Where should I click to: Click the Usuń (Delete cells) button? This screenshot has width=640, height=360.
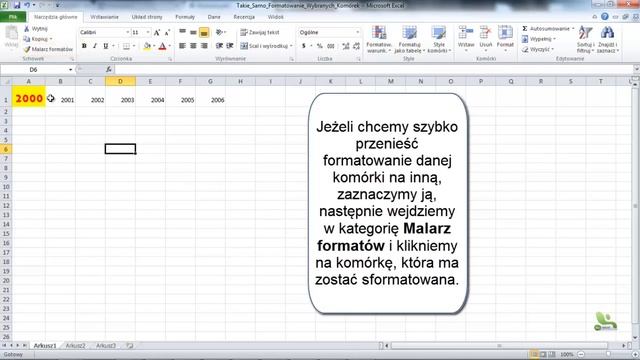coord(486,38)
